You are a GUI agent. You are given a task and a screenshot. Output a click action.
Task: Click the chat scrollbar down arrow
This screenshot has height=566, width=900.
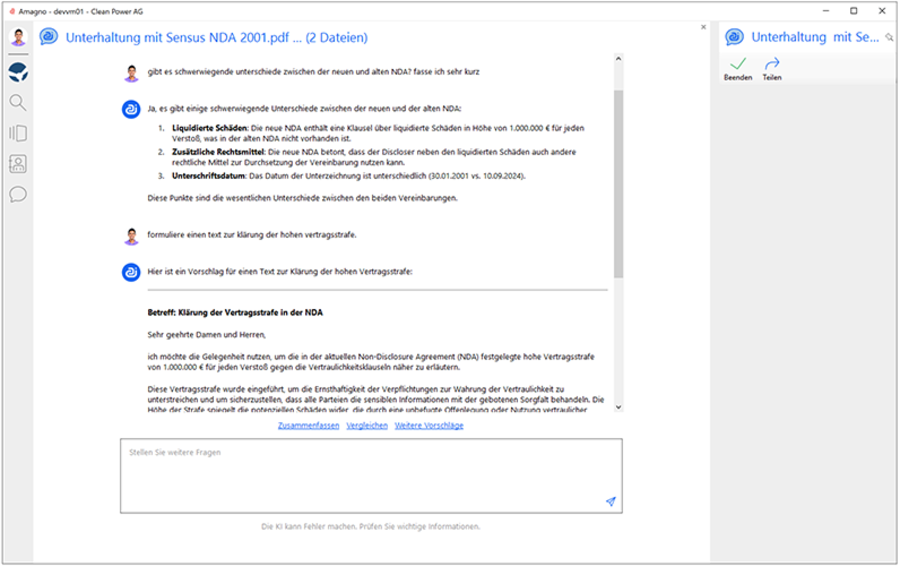point(618,407)
